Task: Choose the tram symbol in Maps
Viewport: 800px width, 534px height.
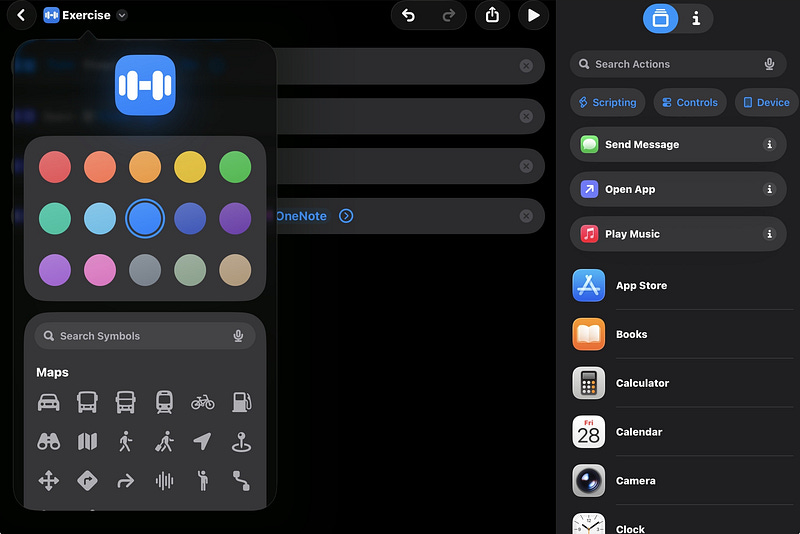Action: [164, 402]
